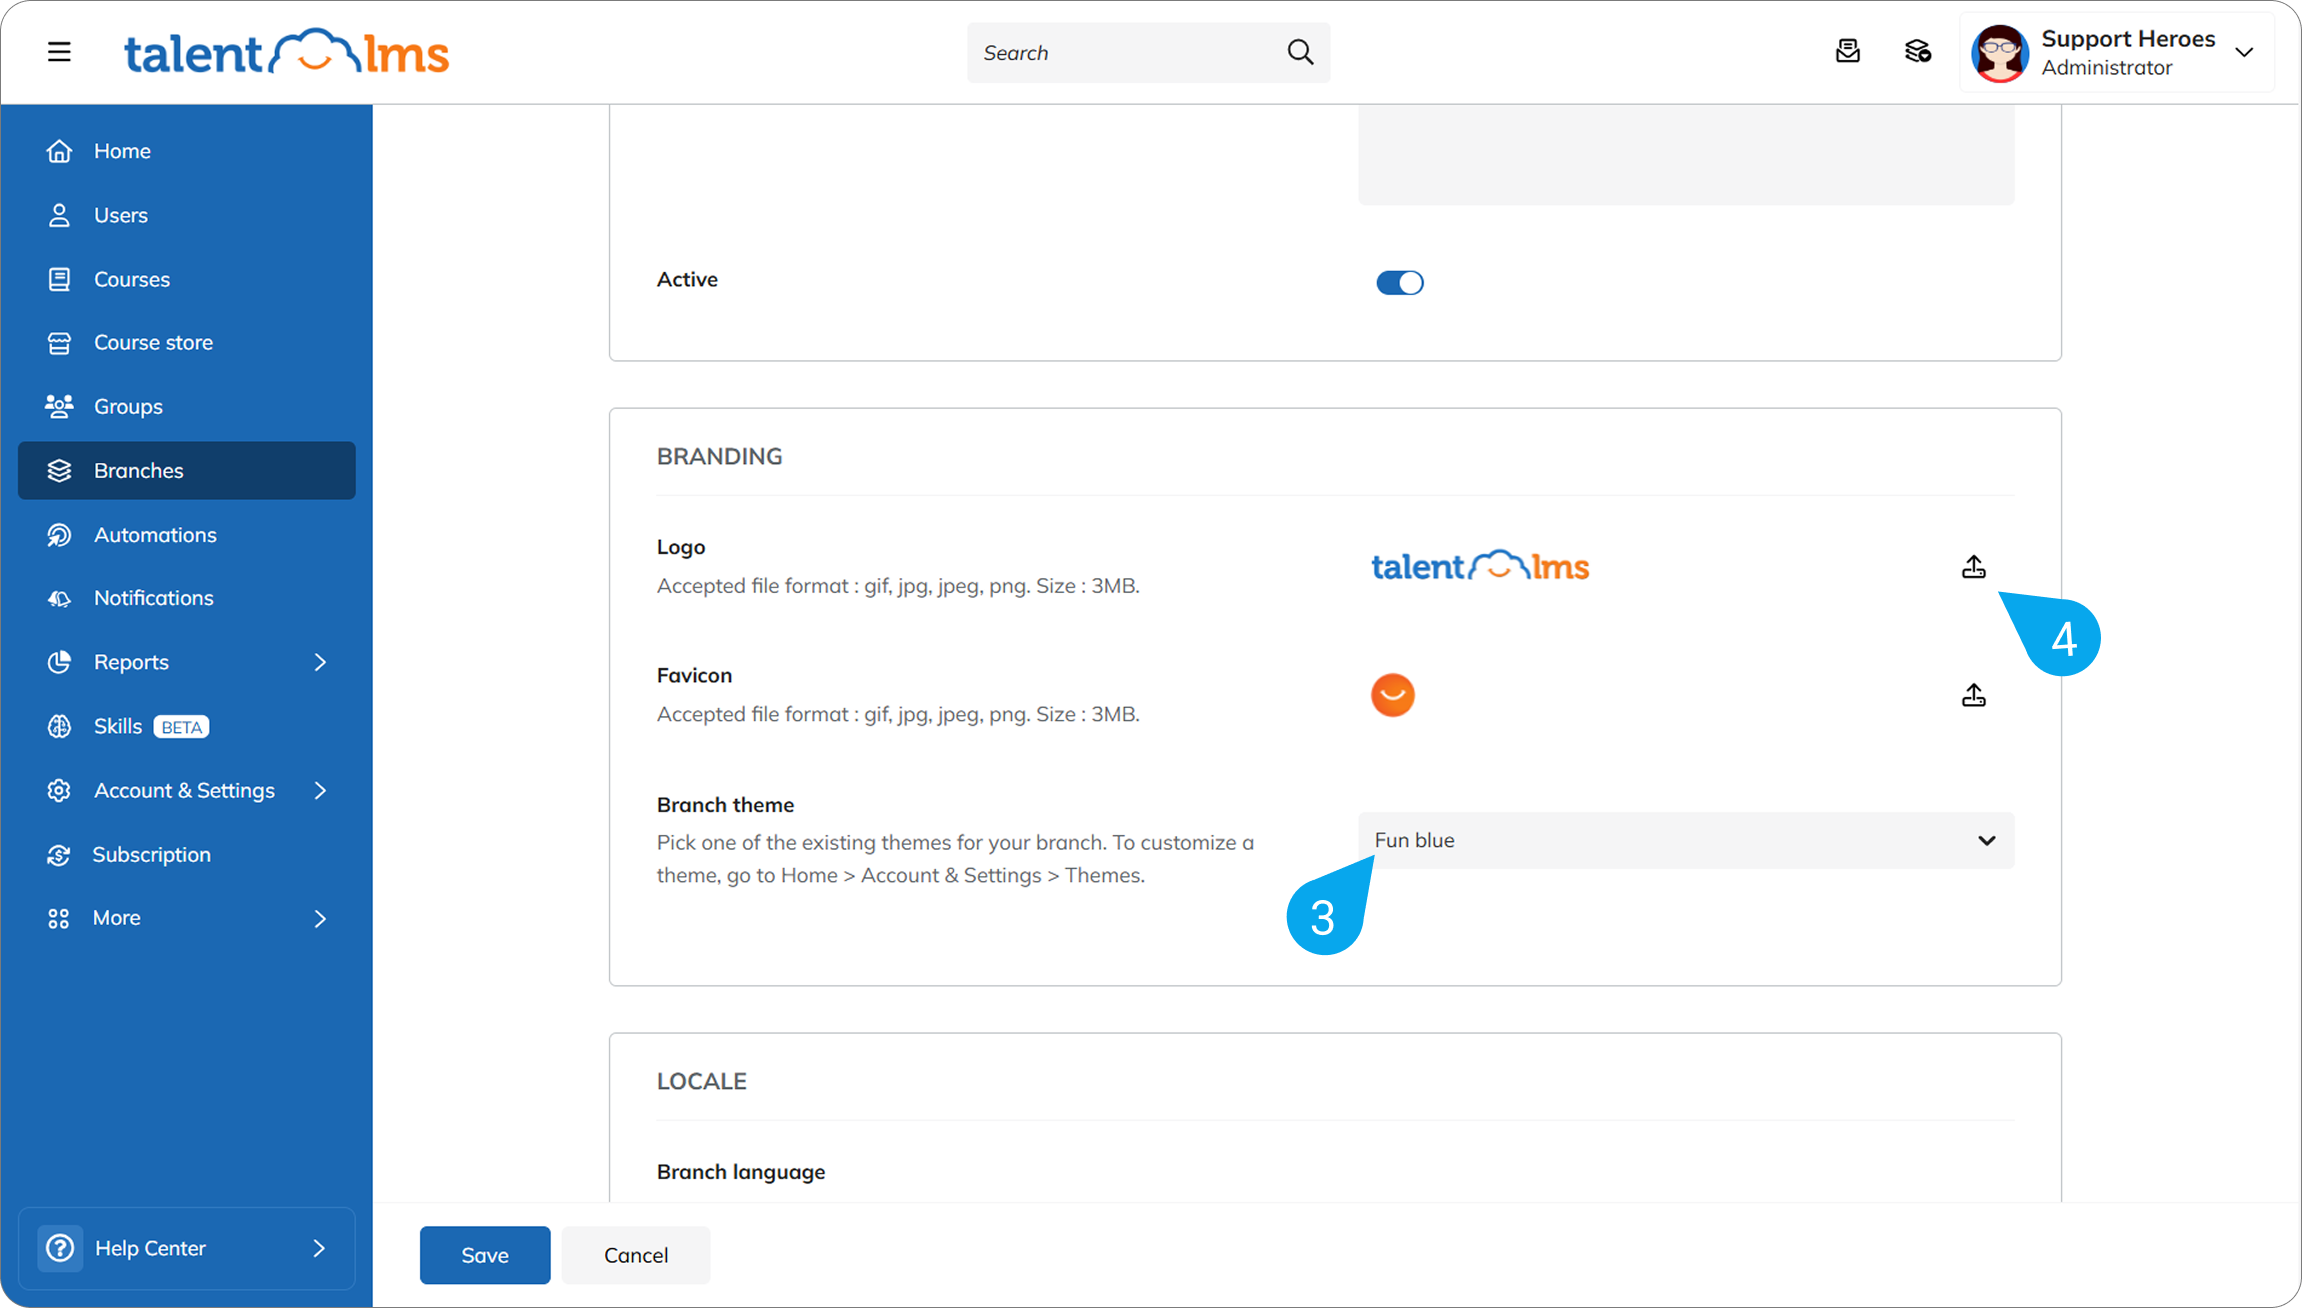Expand the Reports submenu arrow
The image size is (2302, 1308).
point(320,662)
